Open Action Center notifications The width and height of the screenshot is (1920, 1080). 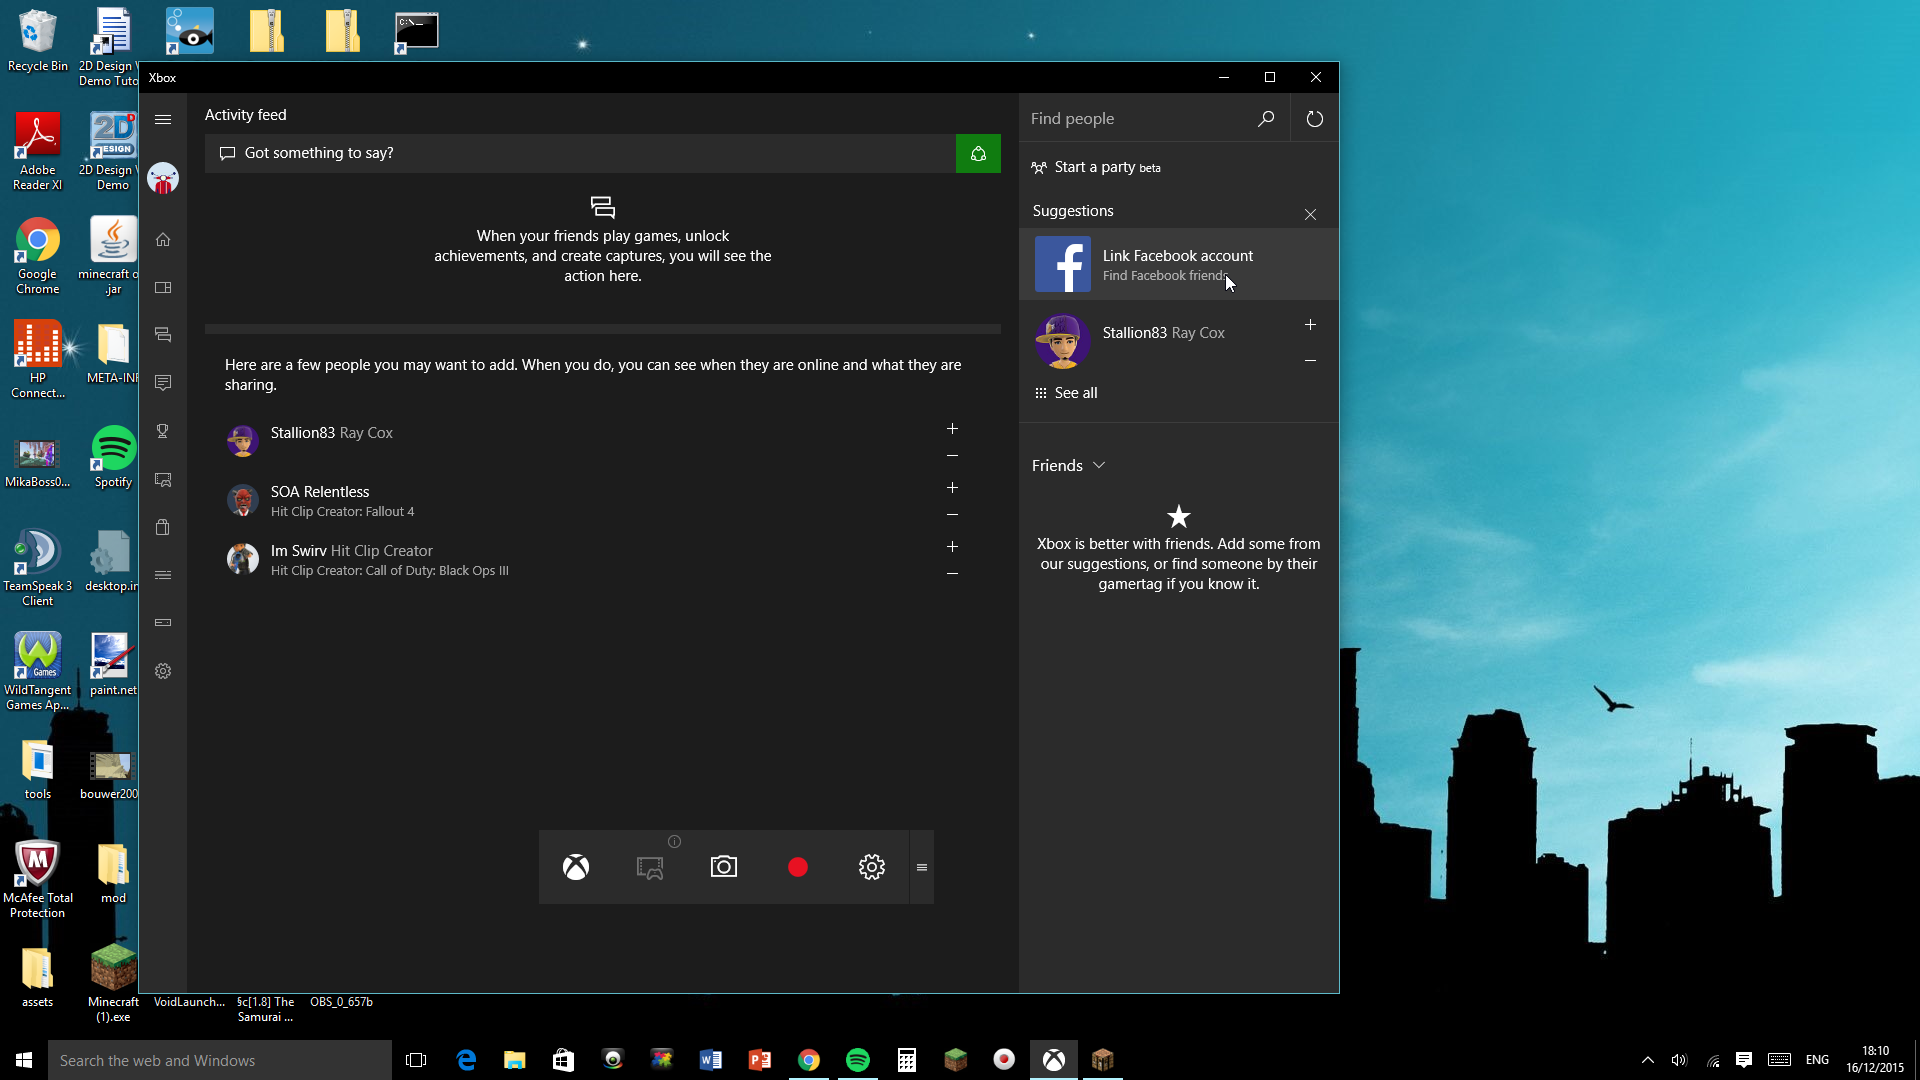coord(1744,1060)
